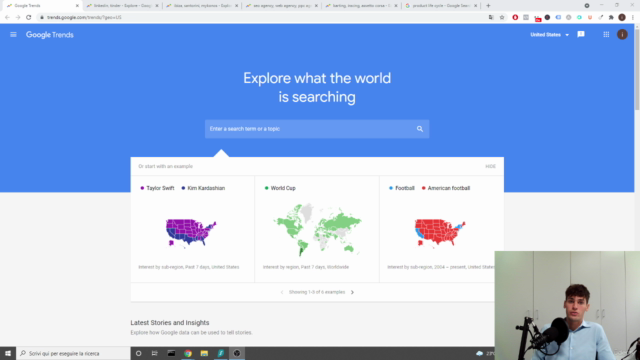Open Cortana circle on taskbar
Screen dimensions: 640x360
coord(138,353)
